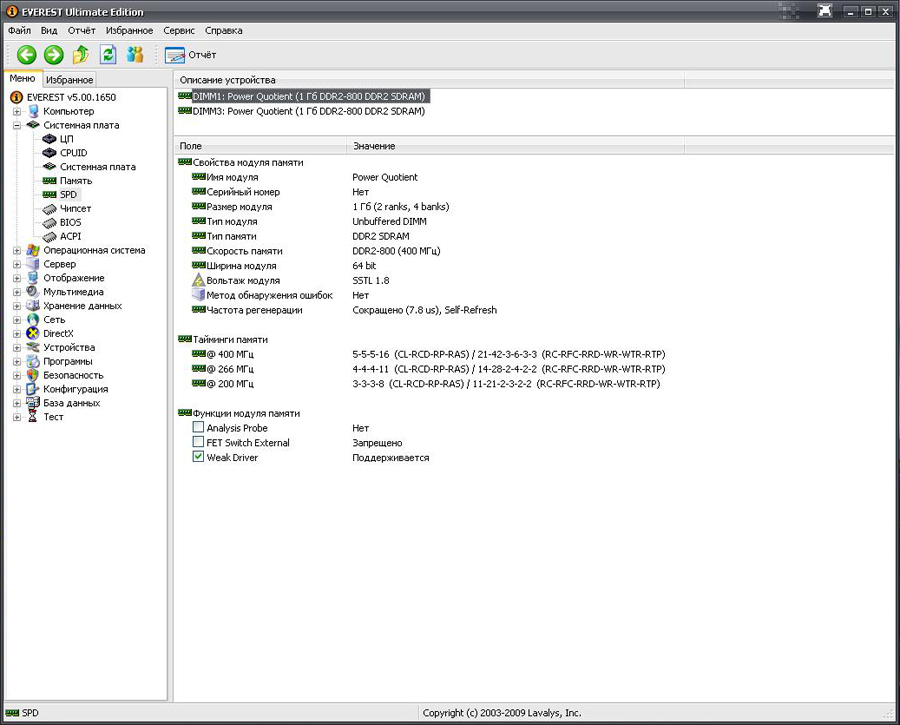Tick the Analysis Probe checkbox
Screen dimensions: 900x725
(x=198, y=427)
